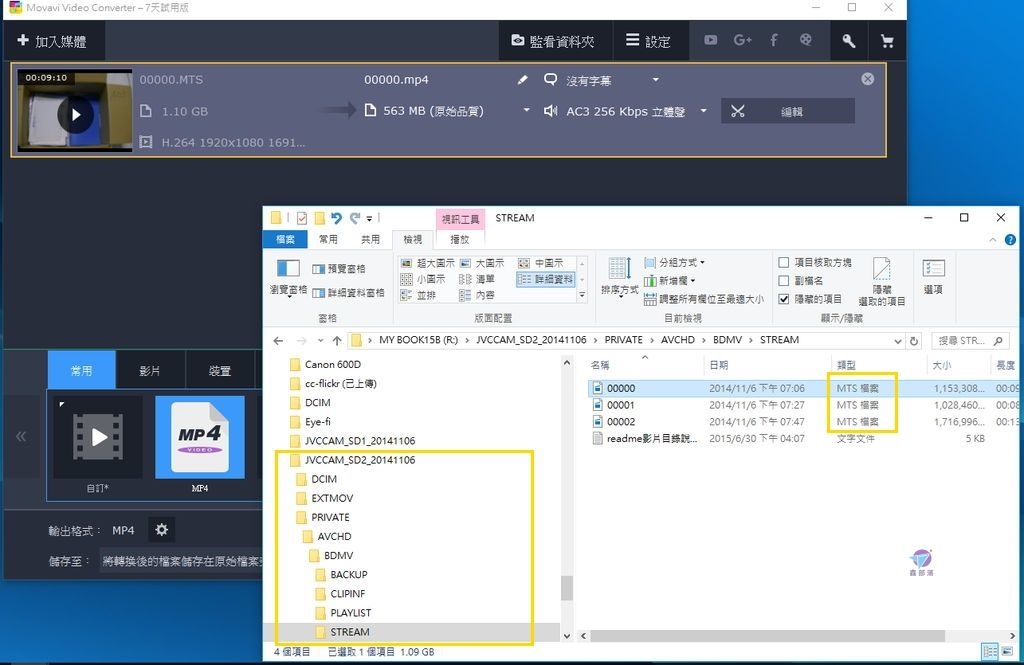
Task: Toggle the details pane in Explorer
Action: [348, 293]
